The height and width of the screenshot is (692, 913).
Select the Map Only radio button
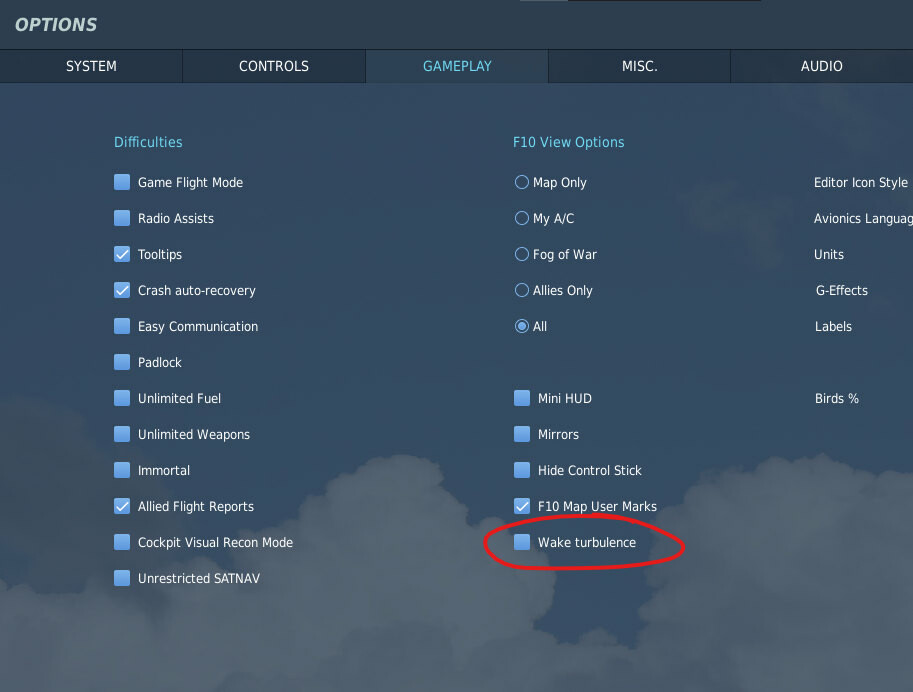tap(522, 182)
